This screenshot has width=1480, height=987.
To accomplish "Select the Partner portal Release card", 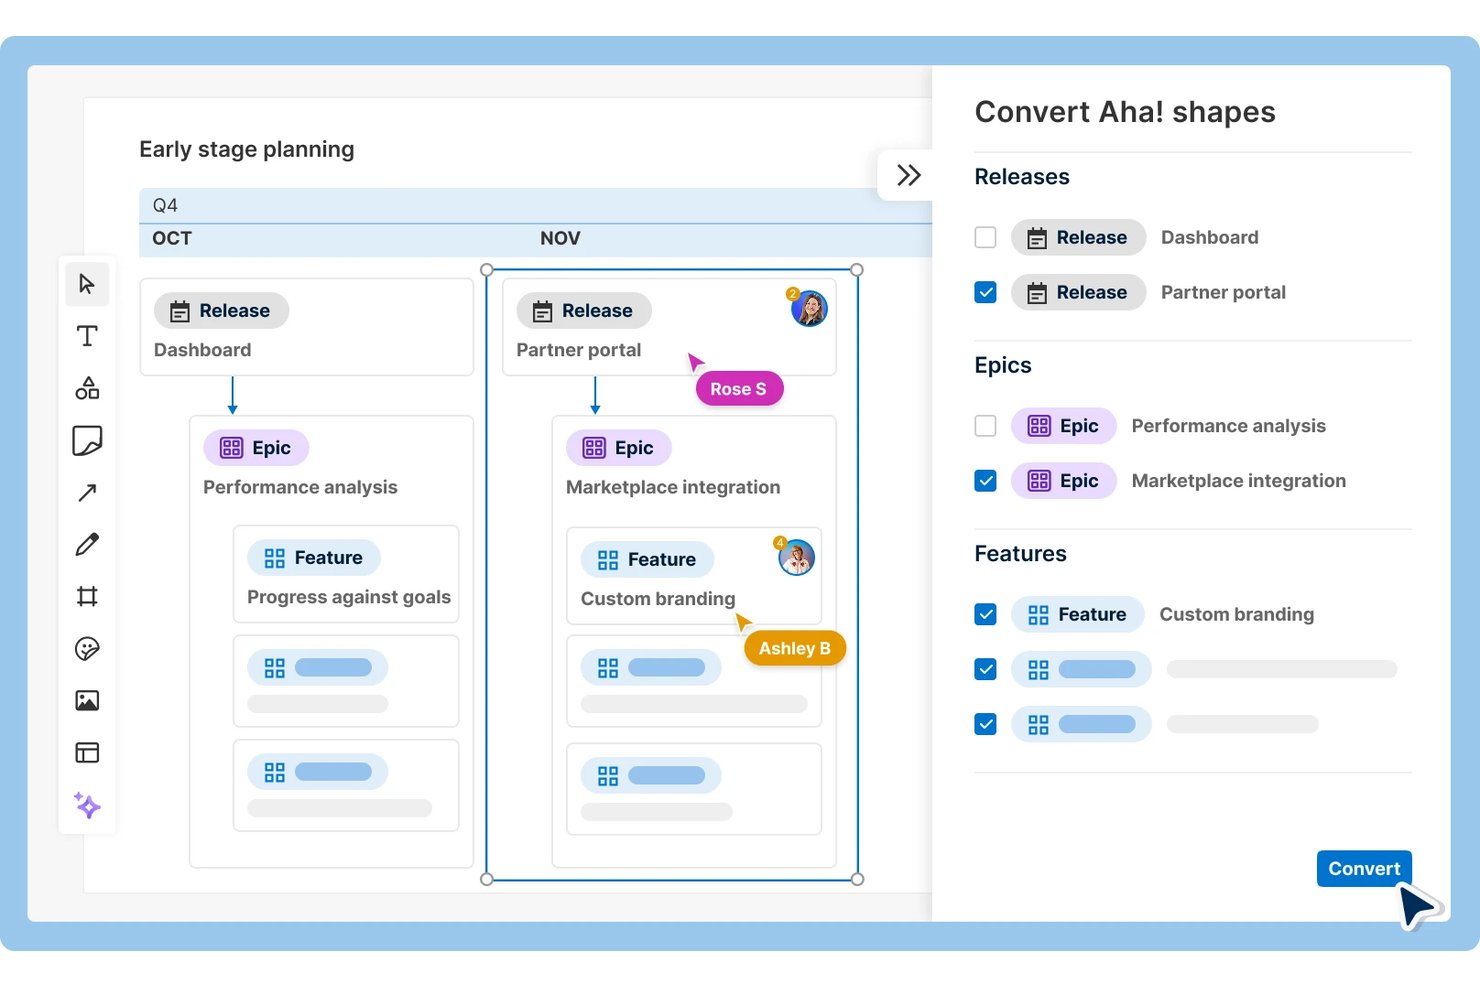I will coord(669,327).
